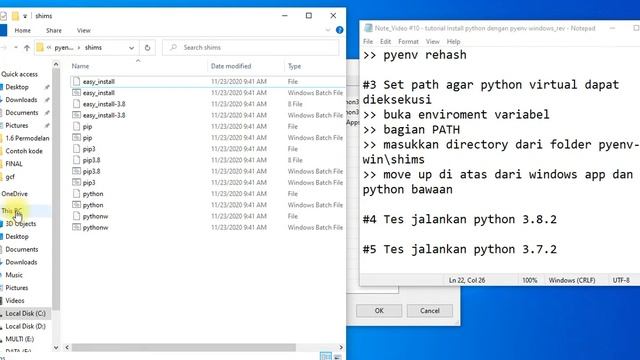Go up one folder level arrow
The image size is (640, 360).
pyautogui.click(x=27, y=48)
